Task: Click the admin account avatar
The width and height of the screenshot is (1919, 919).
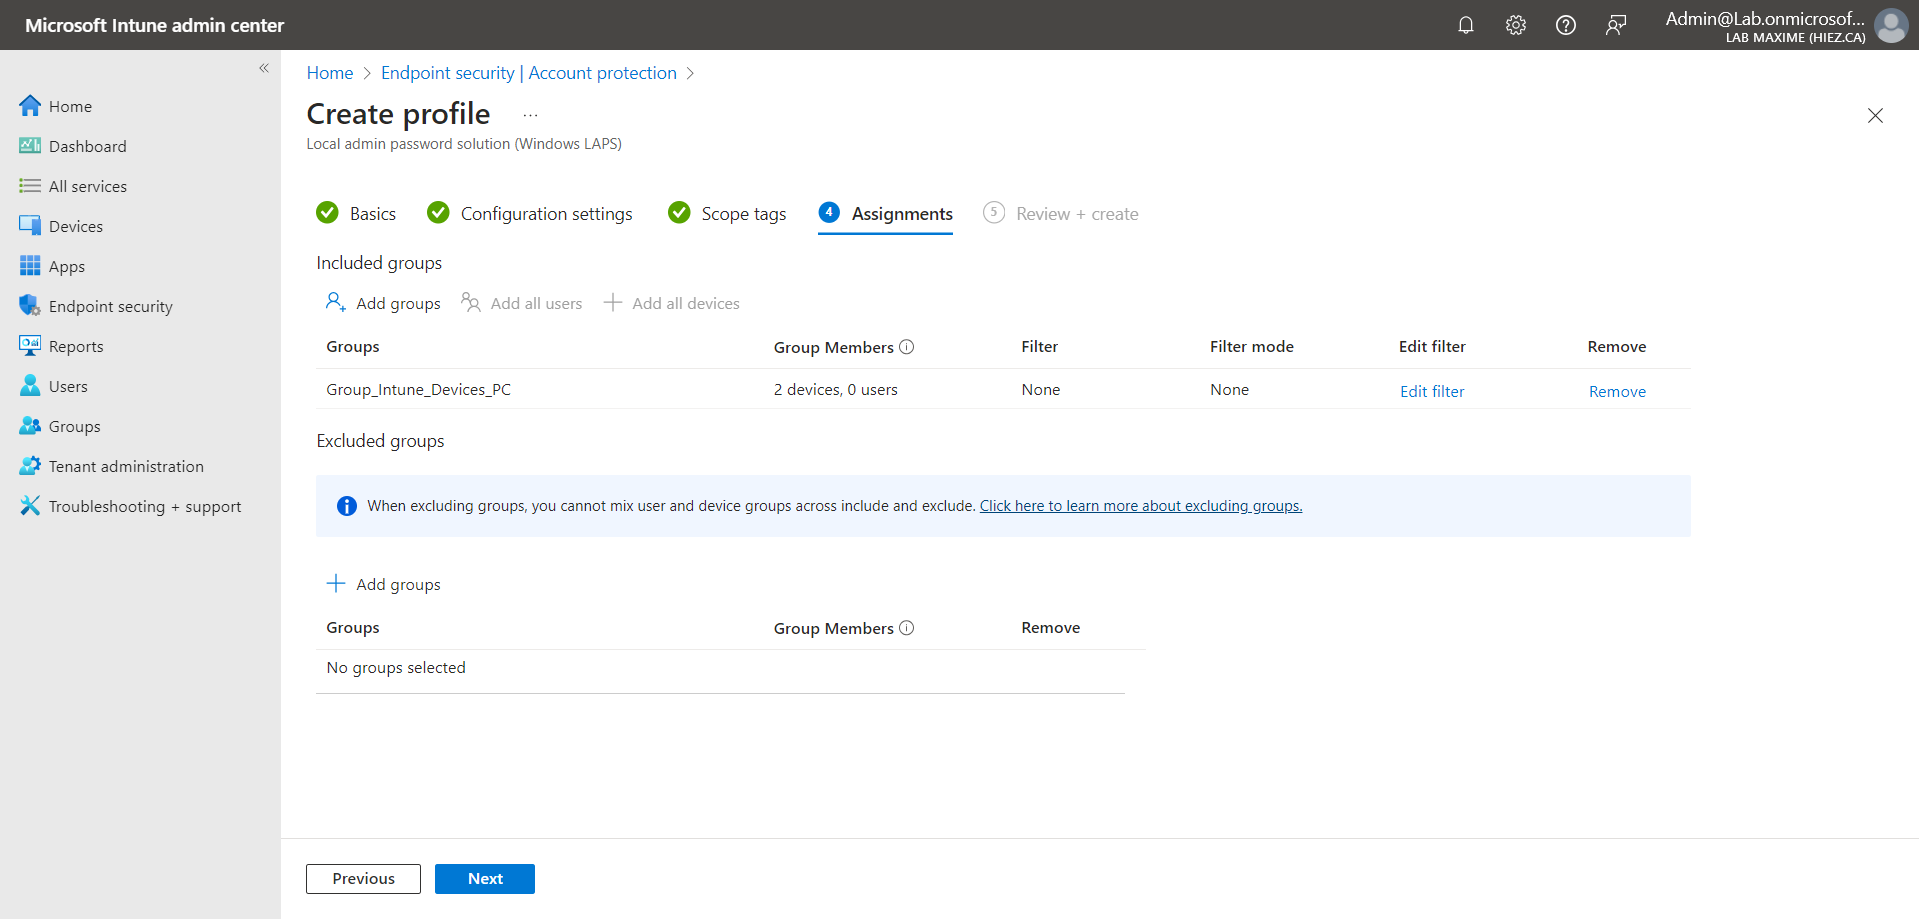Action: click(x=1890, y=25)
